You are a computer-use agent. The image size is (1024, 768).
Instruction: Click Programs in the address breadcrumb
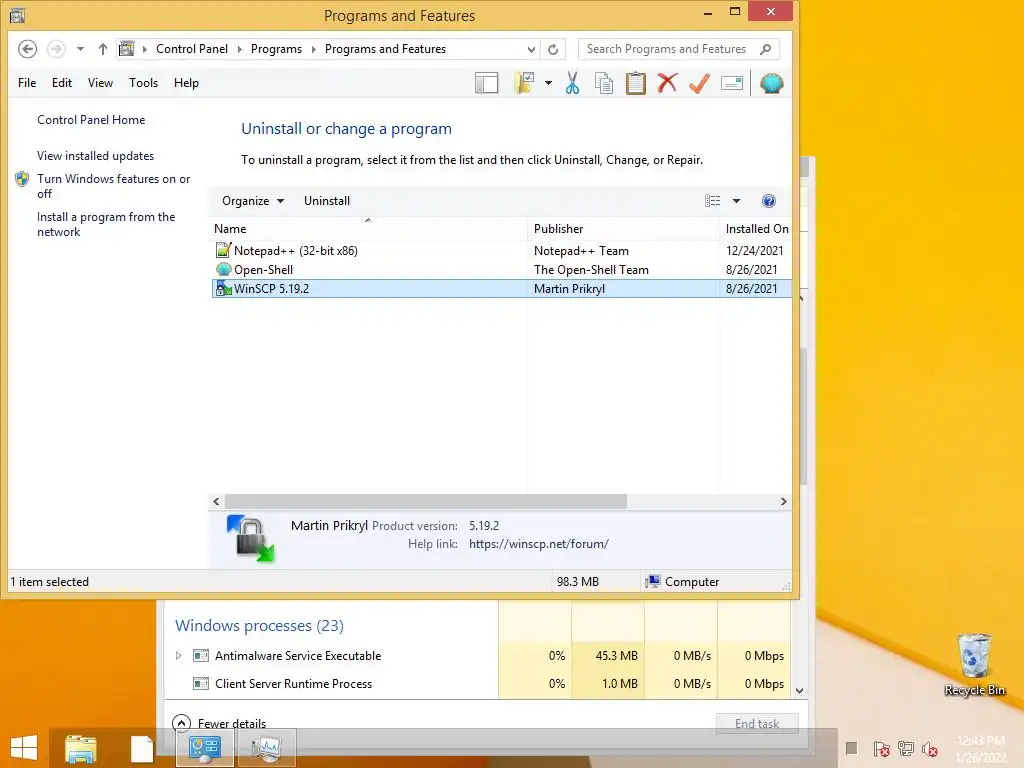[x=276, y=49]
